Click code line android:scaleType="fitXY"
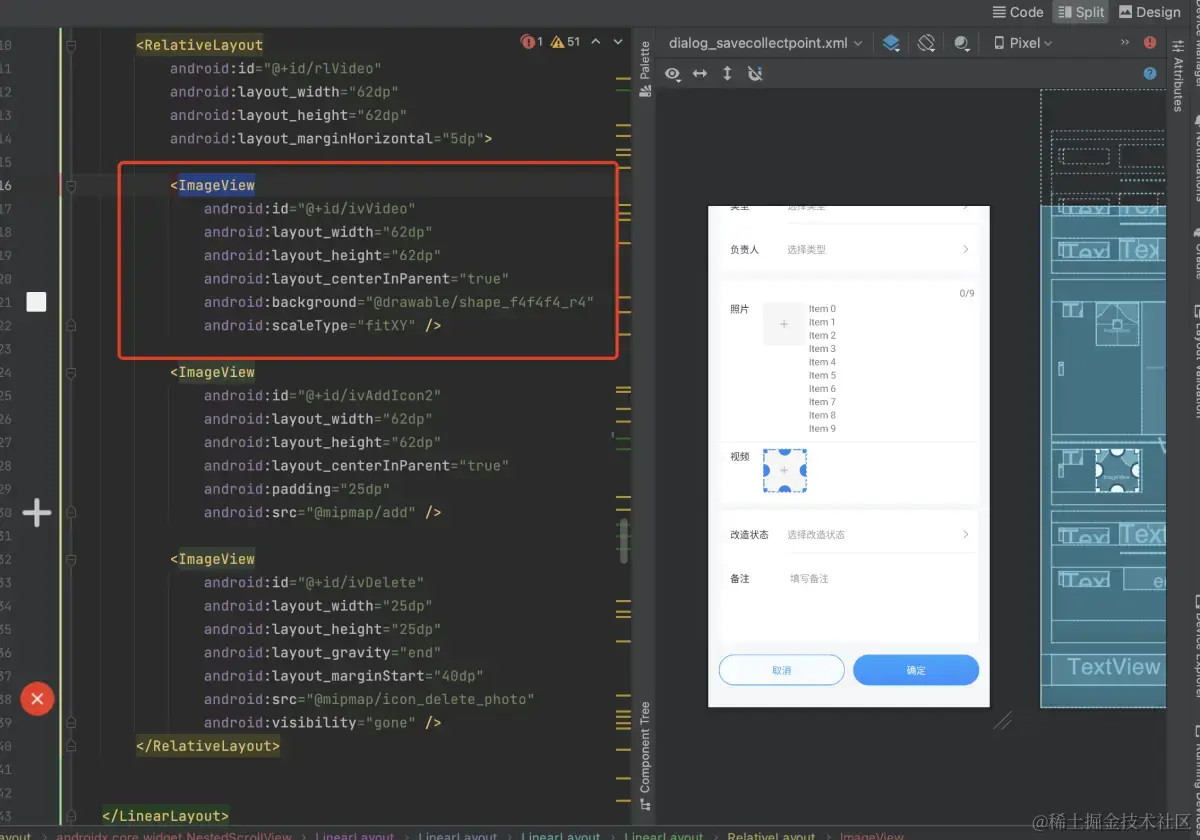 [322, 325]
